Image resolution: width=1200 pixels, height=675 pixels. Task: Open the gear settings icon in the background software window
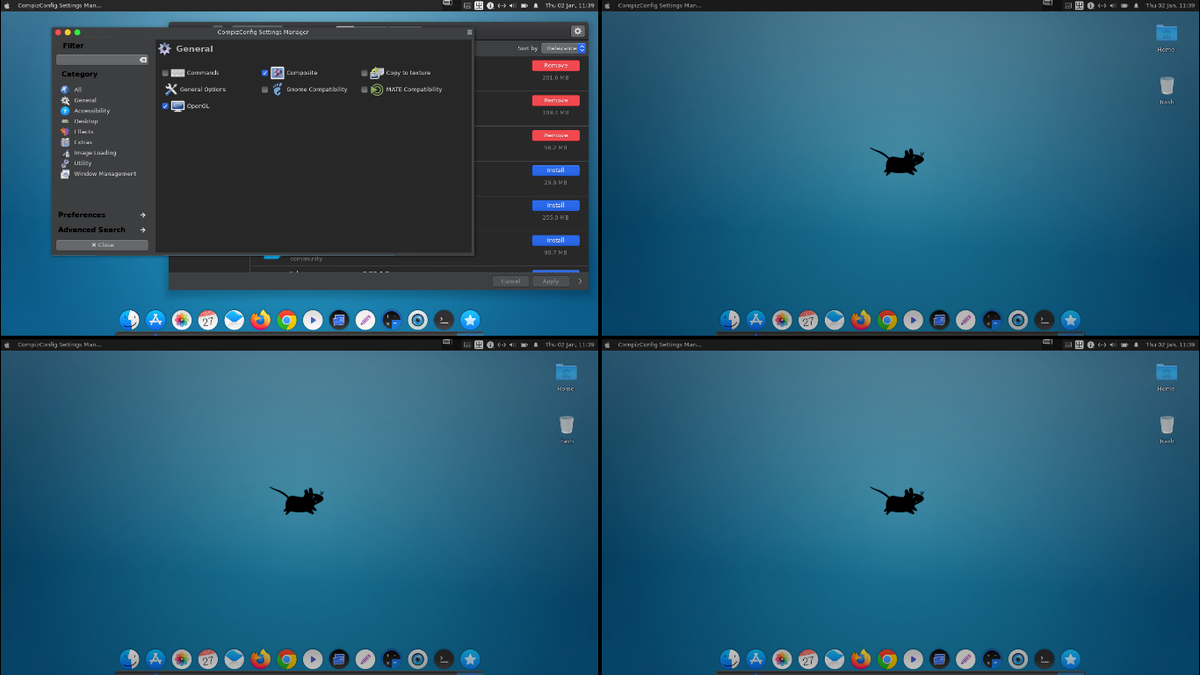point(577,31)
